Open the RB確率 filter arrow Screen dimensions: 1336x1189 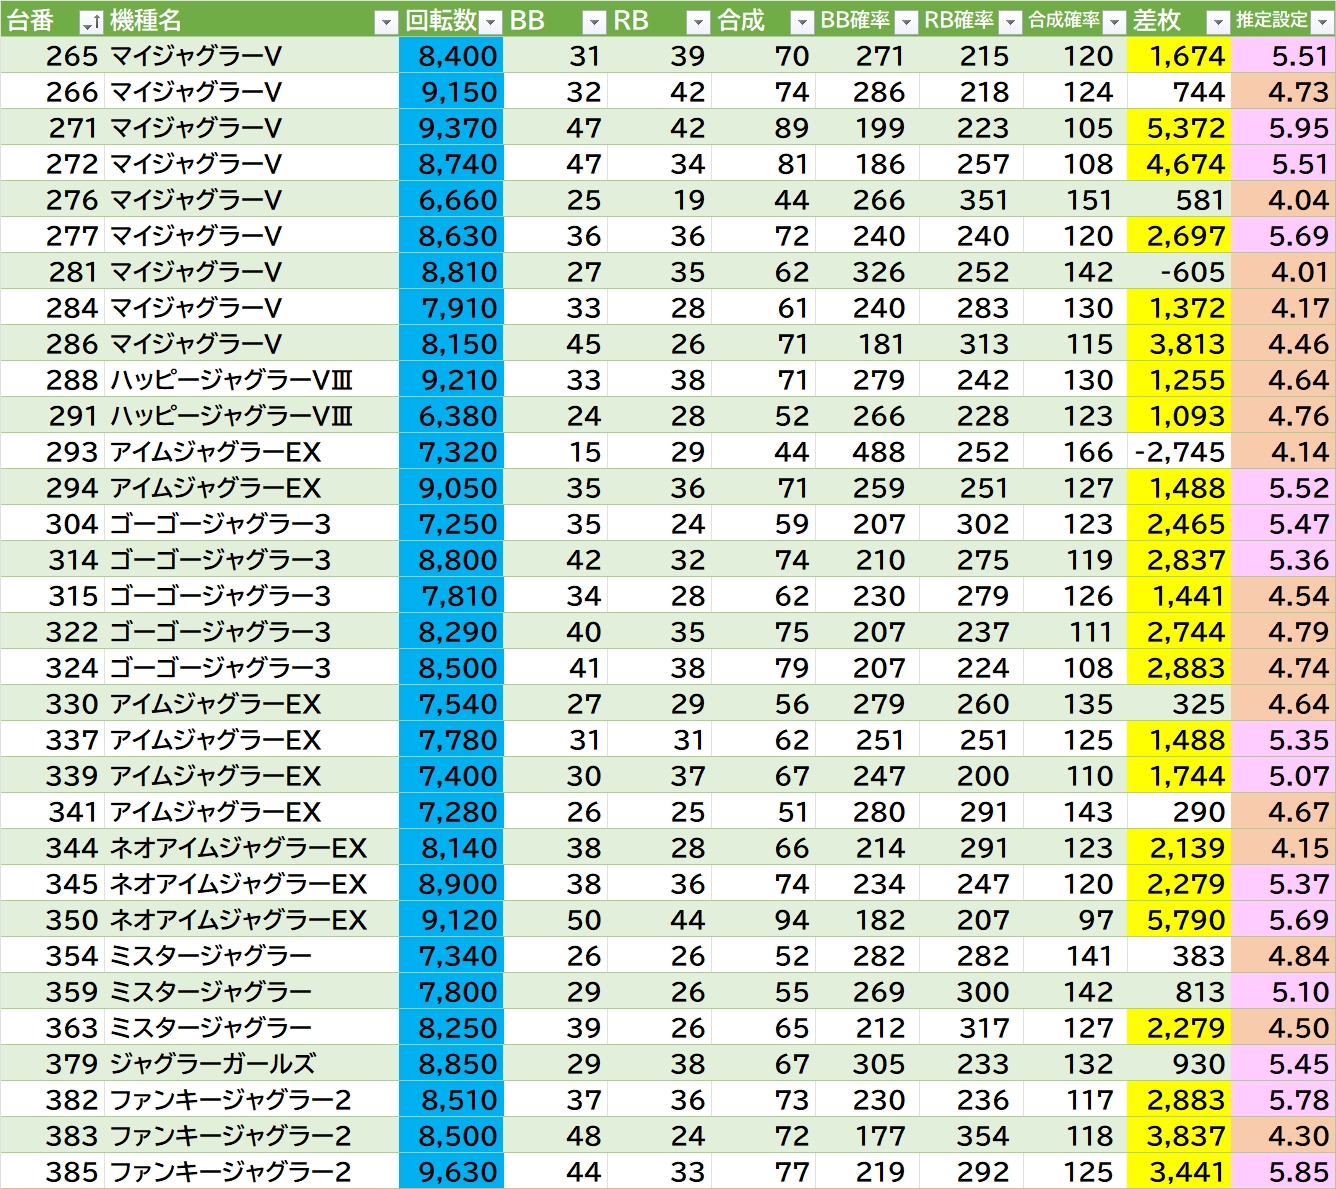1010,21
